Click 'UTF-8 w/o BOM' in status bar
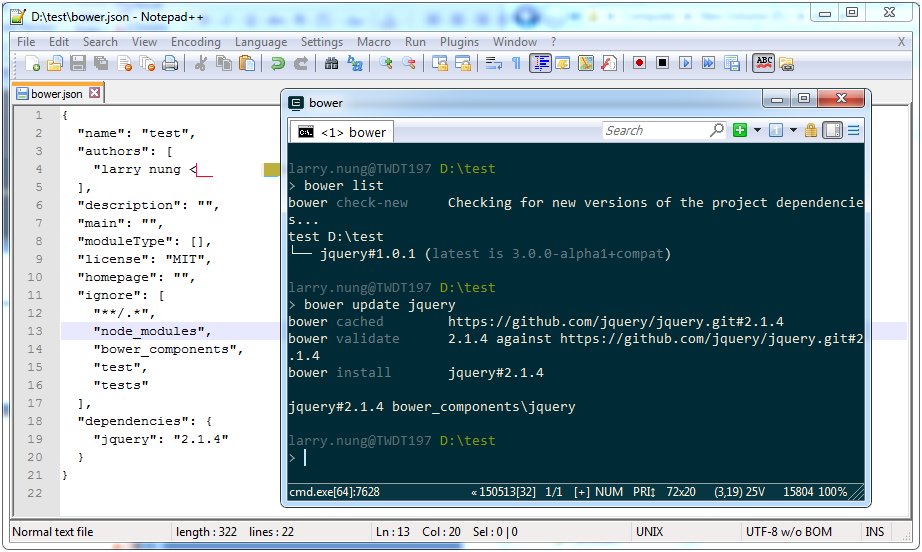922x552 pixels. pyautogui.click(x=789, y=531)
